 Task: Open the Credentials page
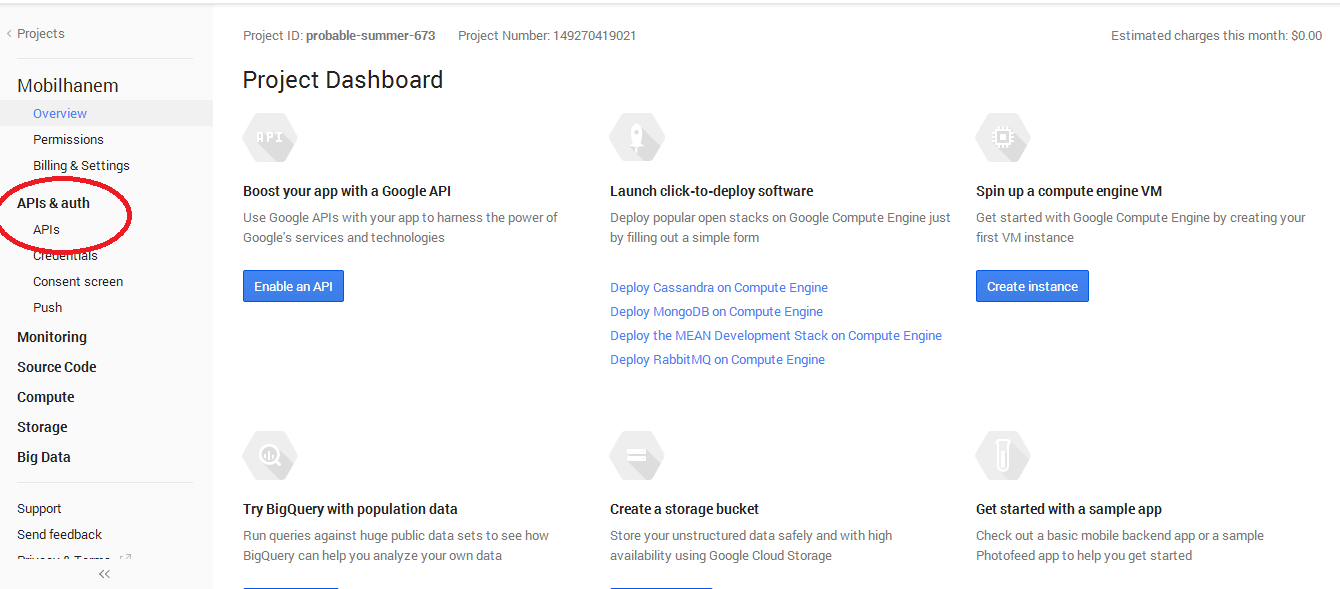(65, 256)
